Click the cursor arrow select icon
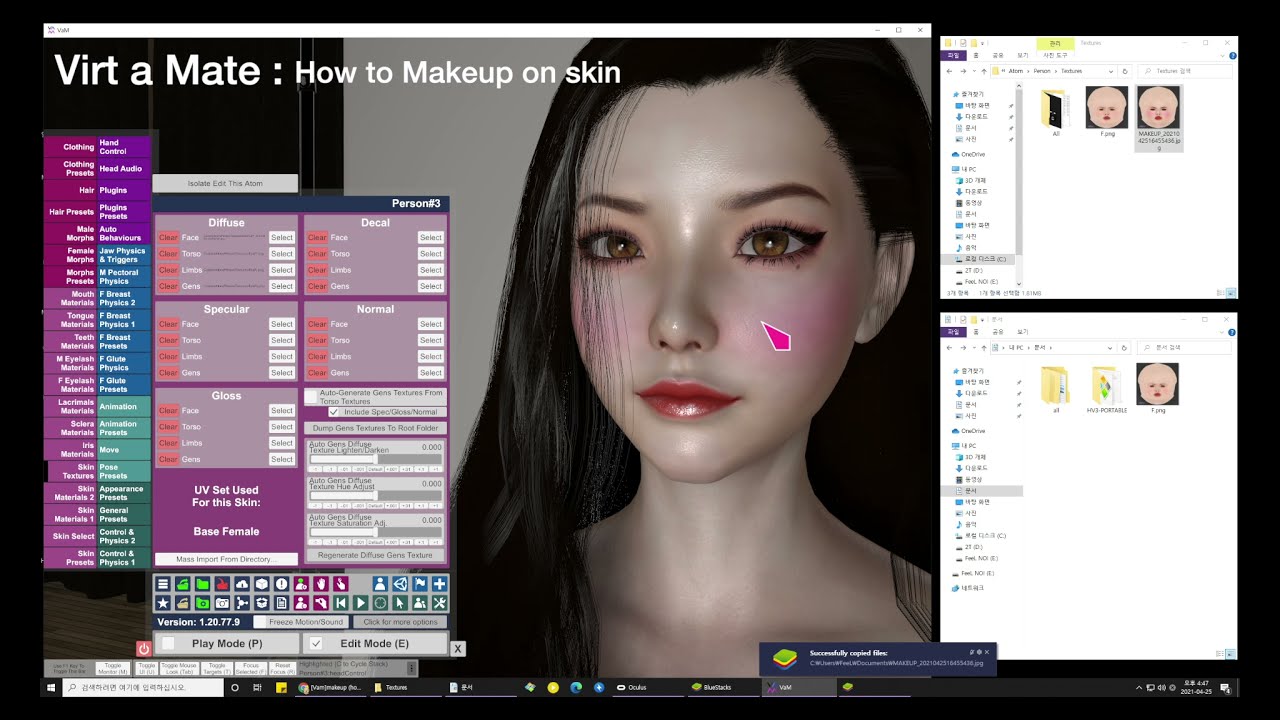1280x720 pixels. tap(400, 603)
